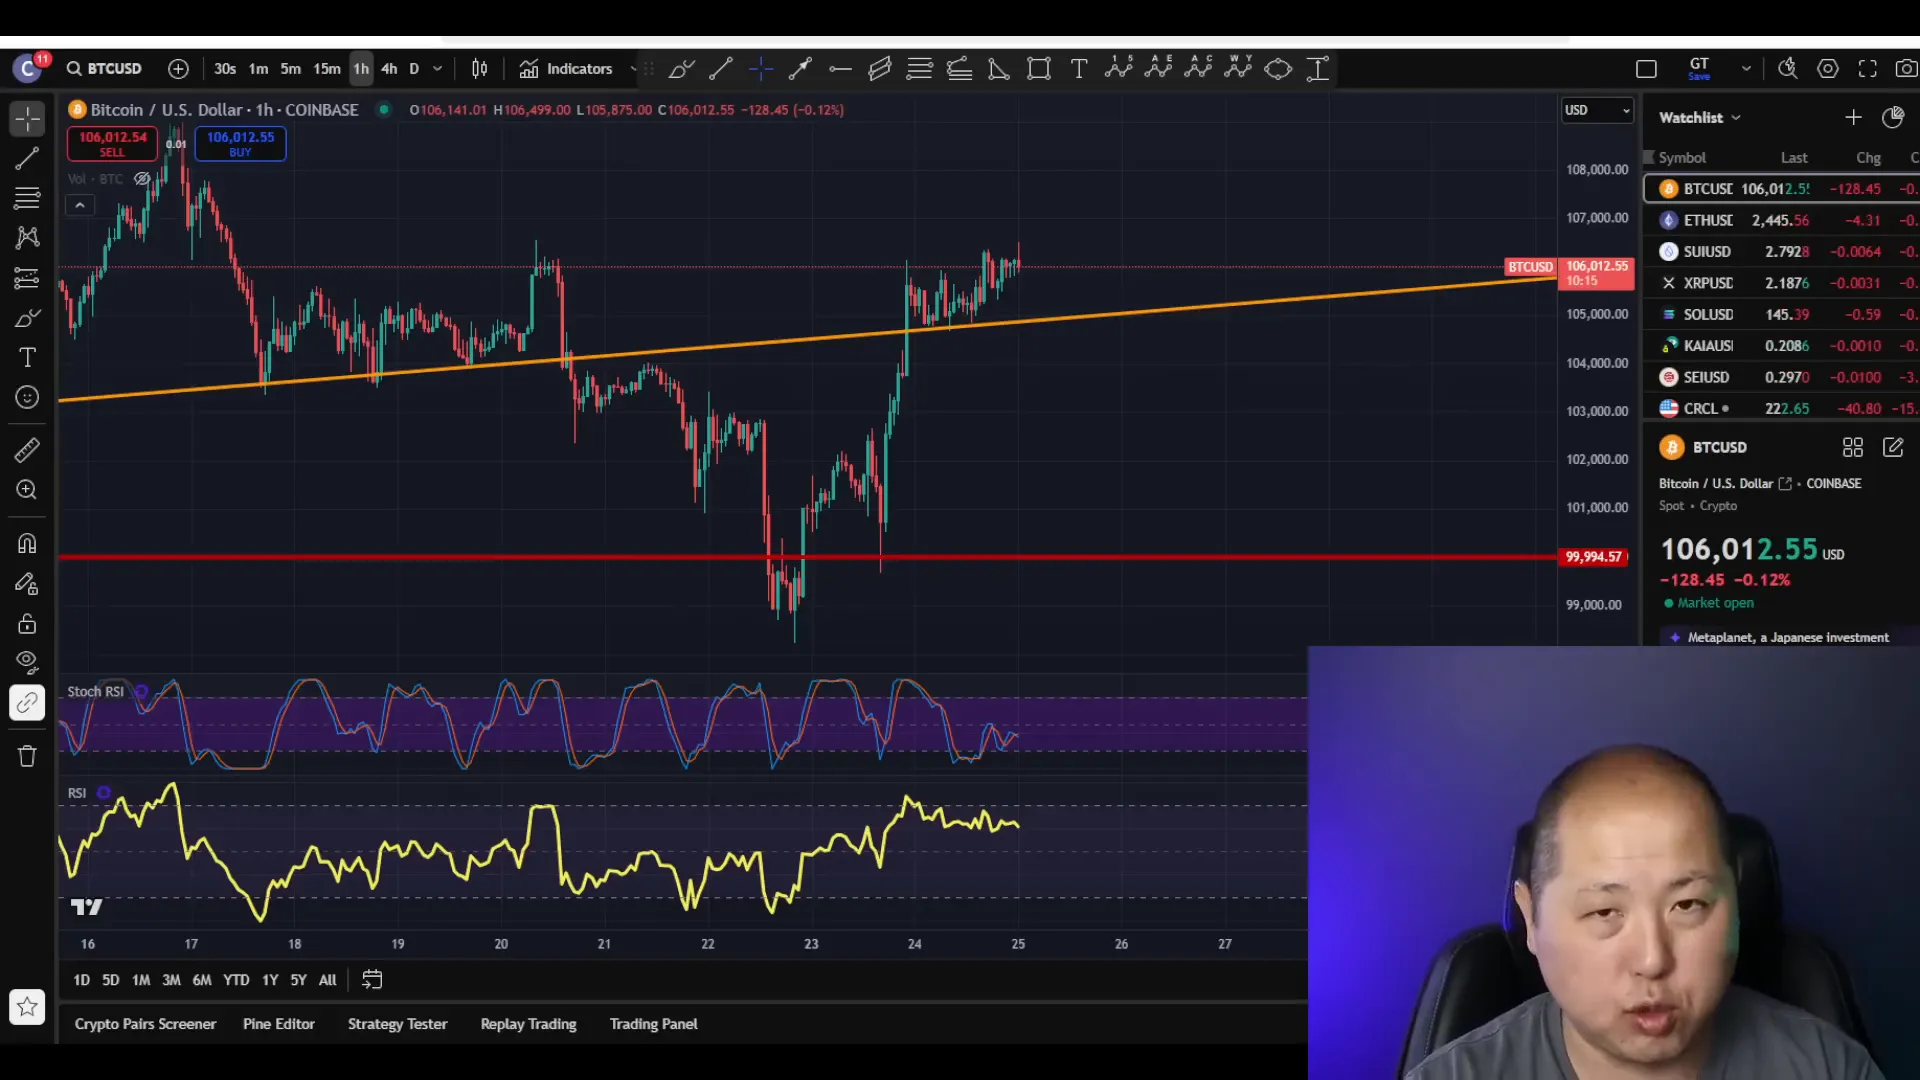Open the Replay Trading tab
1920x1080 pixels.
[x=528, y=1024]
